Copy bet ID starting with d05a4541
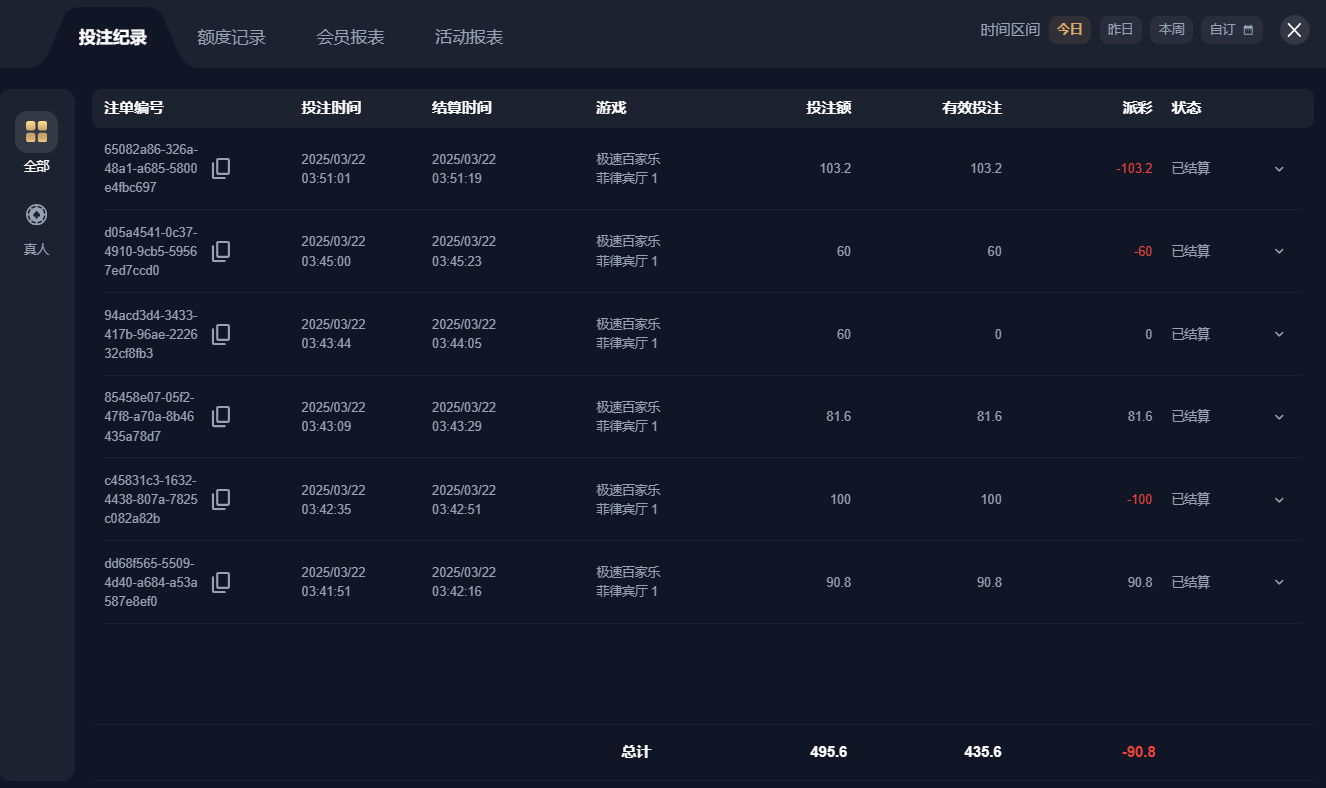 [x=221, y=251]
